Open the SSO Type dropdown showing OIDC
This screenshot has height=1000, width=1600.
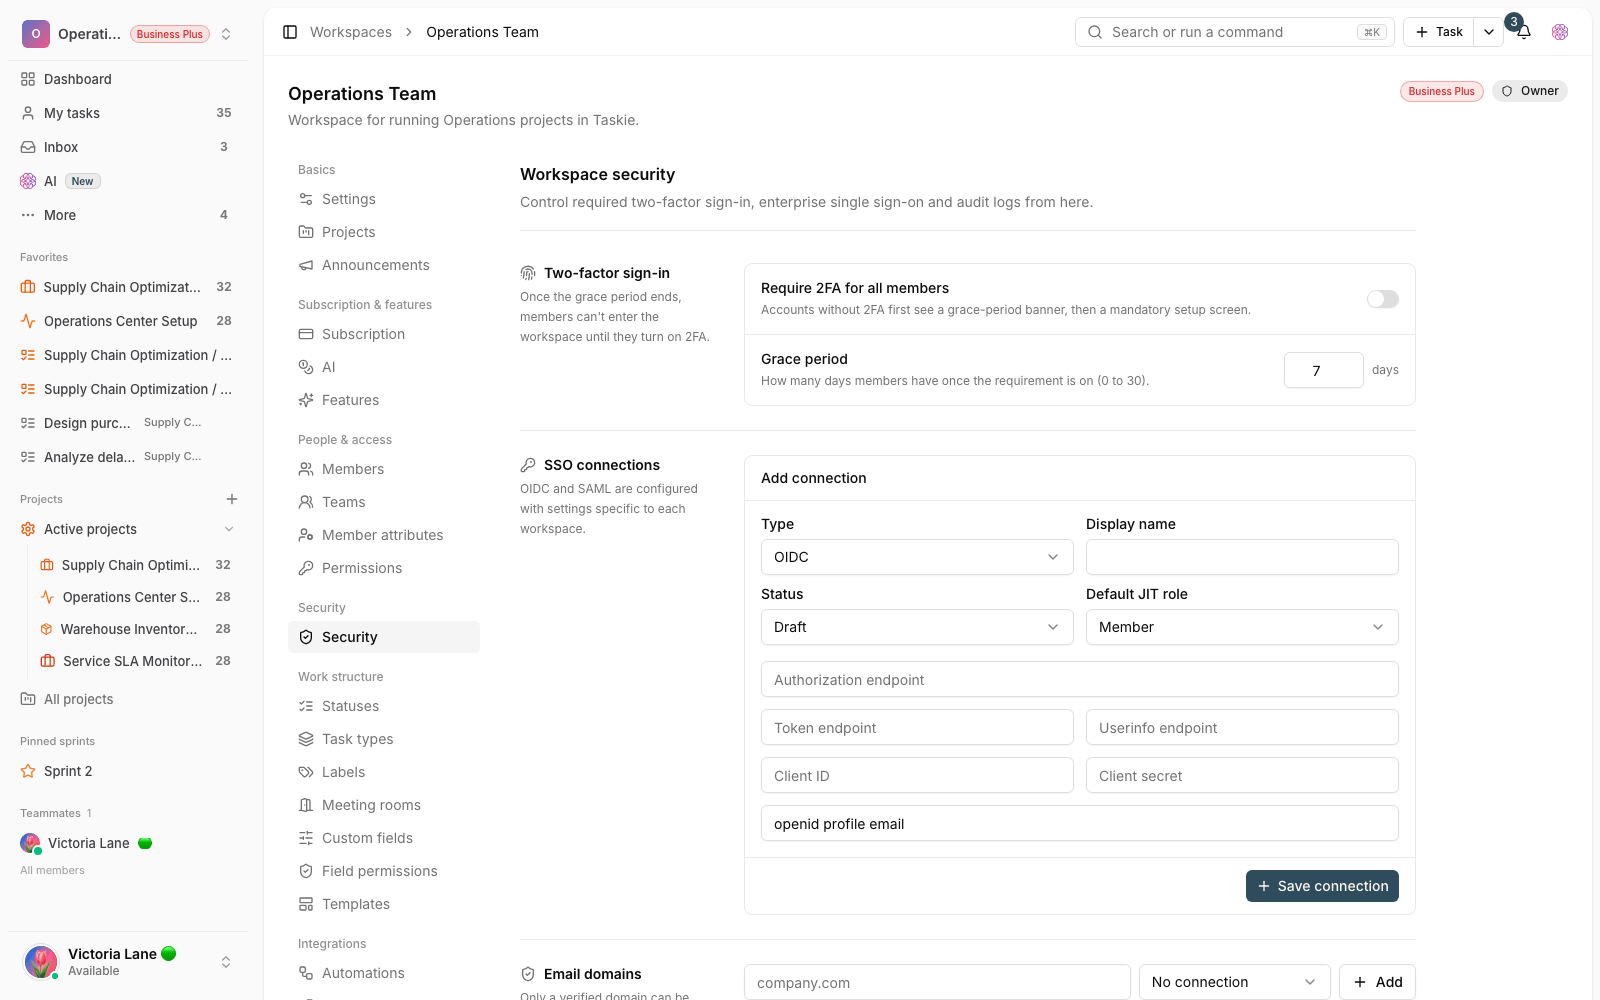tap(917, 557)
